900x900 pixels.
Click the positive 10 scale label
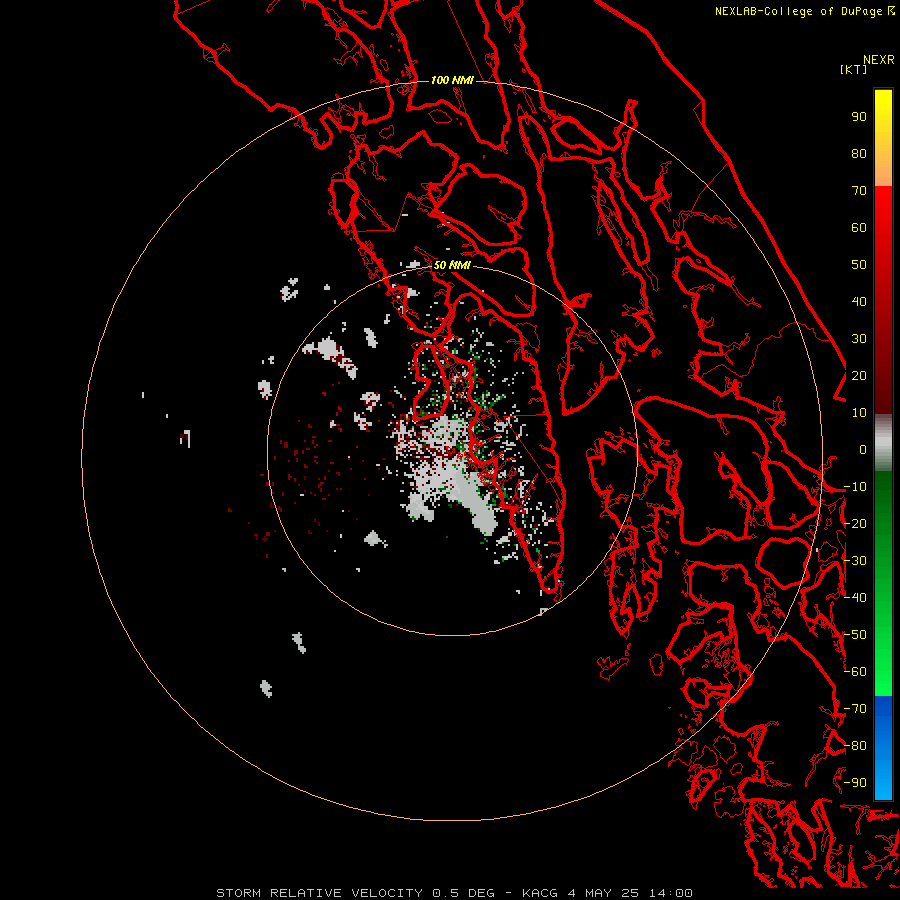[859, 413]
